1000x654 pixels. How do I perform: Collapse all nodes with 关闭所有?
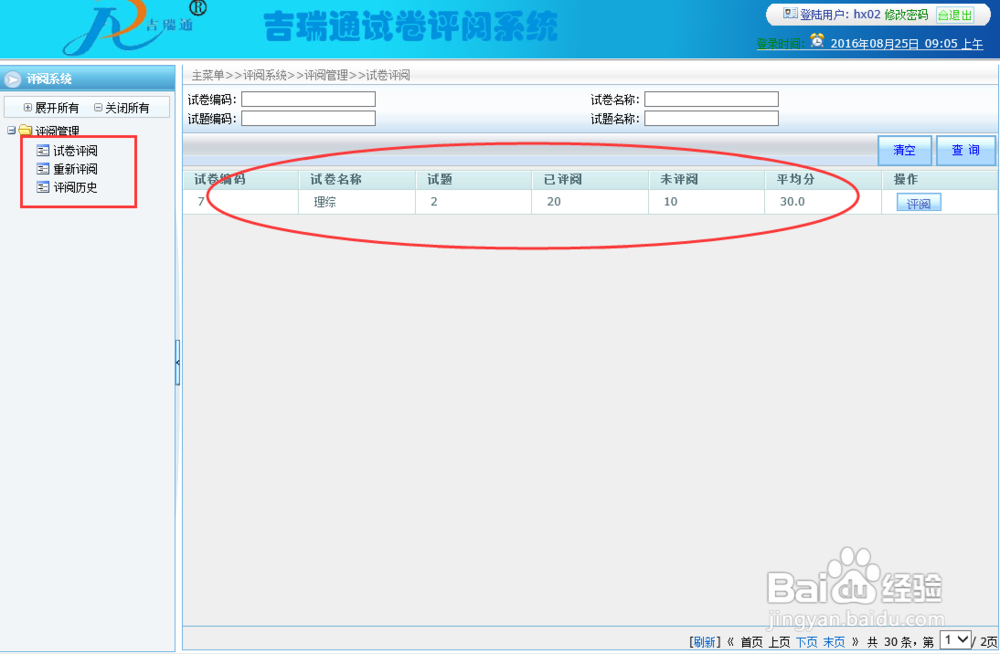click(121, 107)
